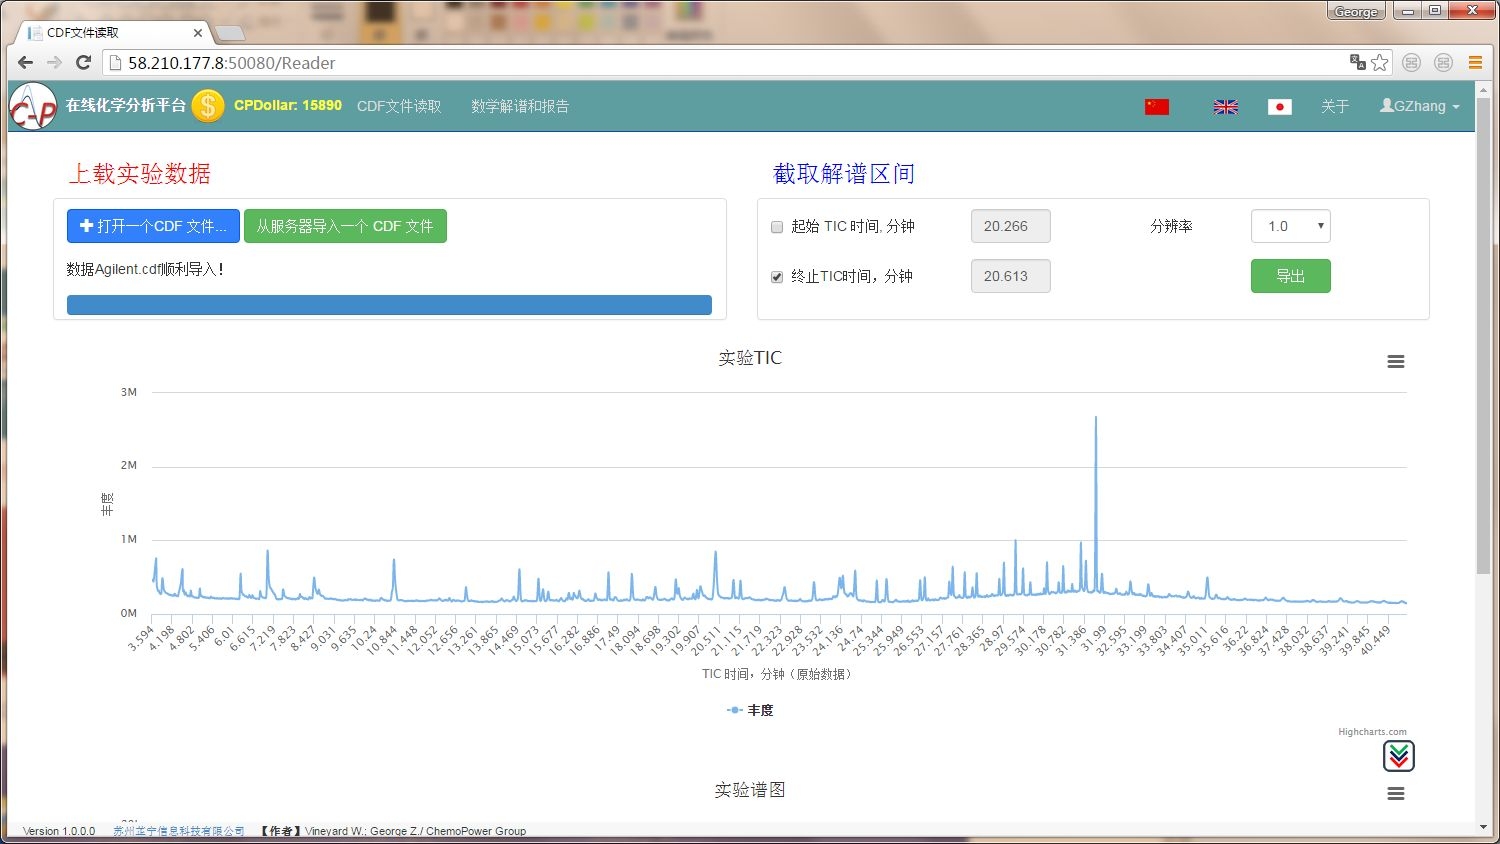Click the 打开一个CDF 文件 button
This screenshot has height=844, width=1500.
(153, 226)
